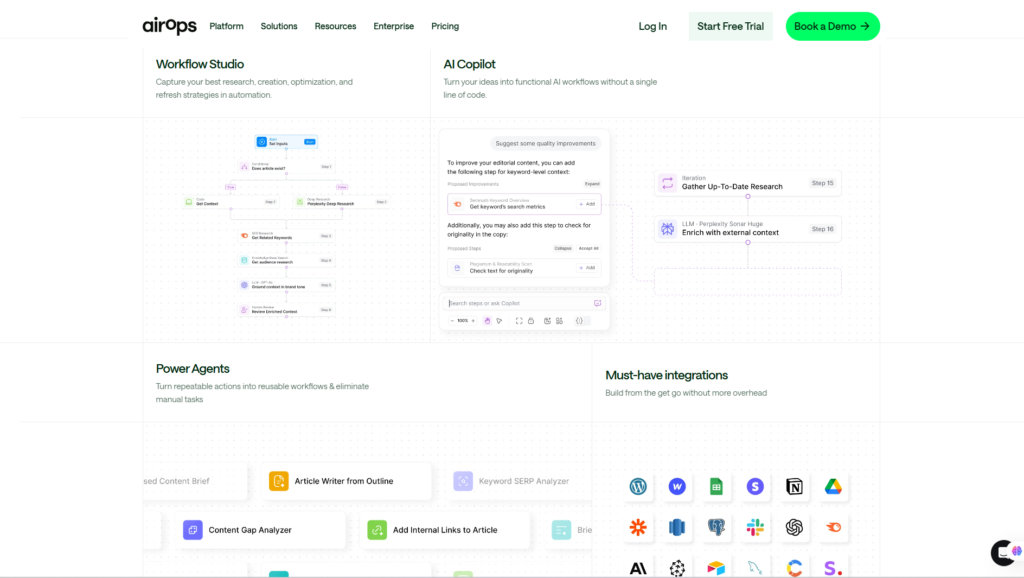1024x578 pixels.
Task: Select the Perplexity Deep Research node
Action: [342, 202]
